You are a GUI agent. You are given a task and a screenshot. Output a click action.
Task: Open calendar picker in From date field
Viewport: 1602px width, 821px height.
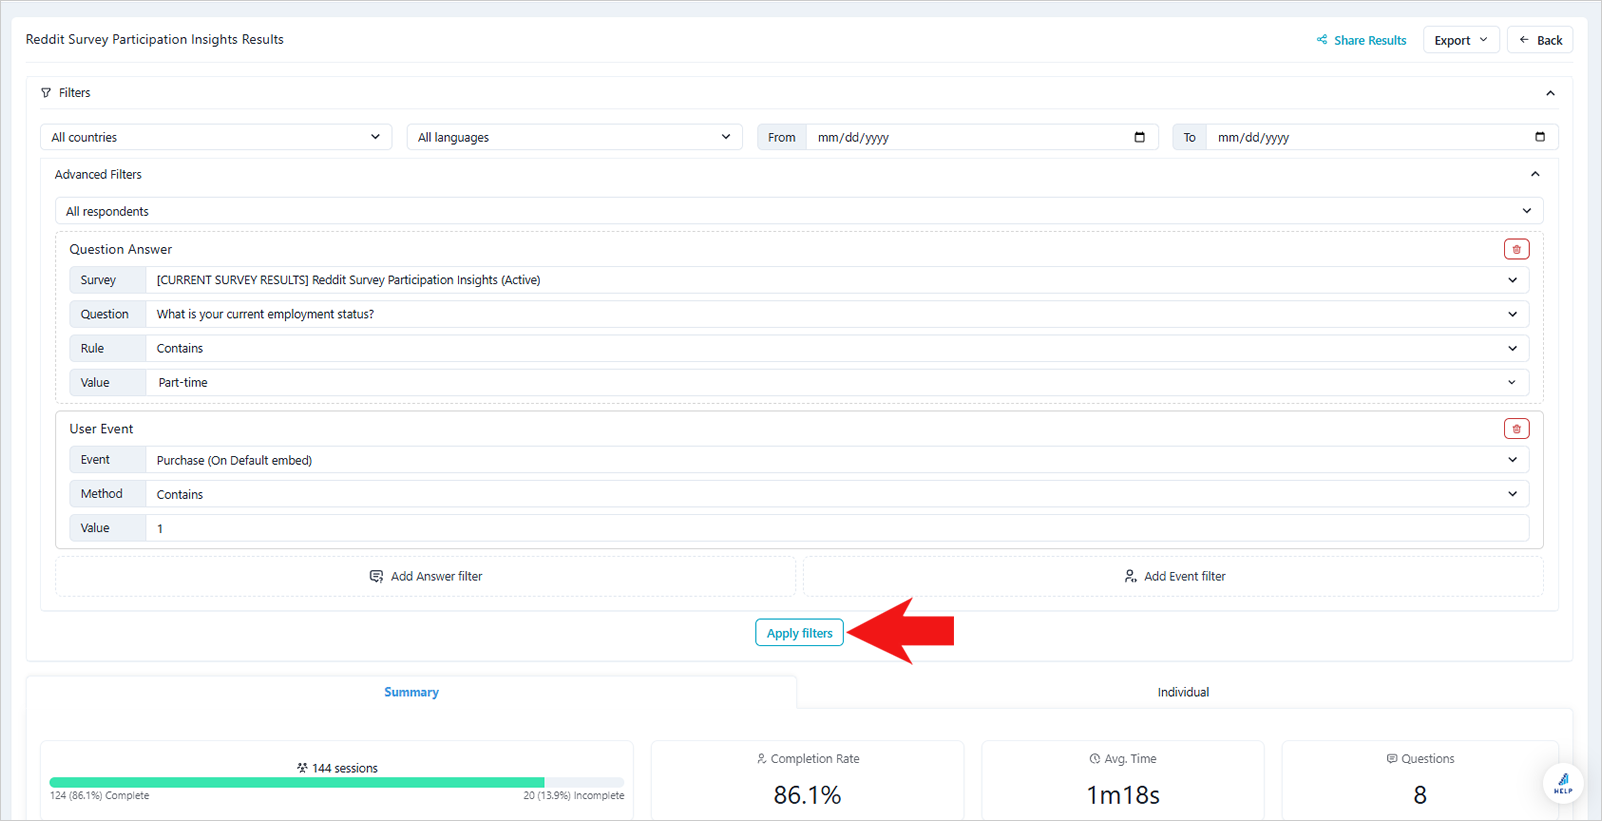coord(1139,137)
